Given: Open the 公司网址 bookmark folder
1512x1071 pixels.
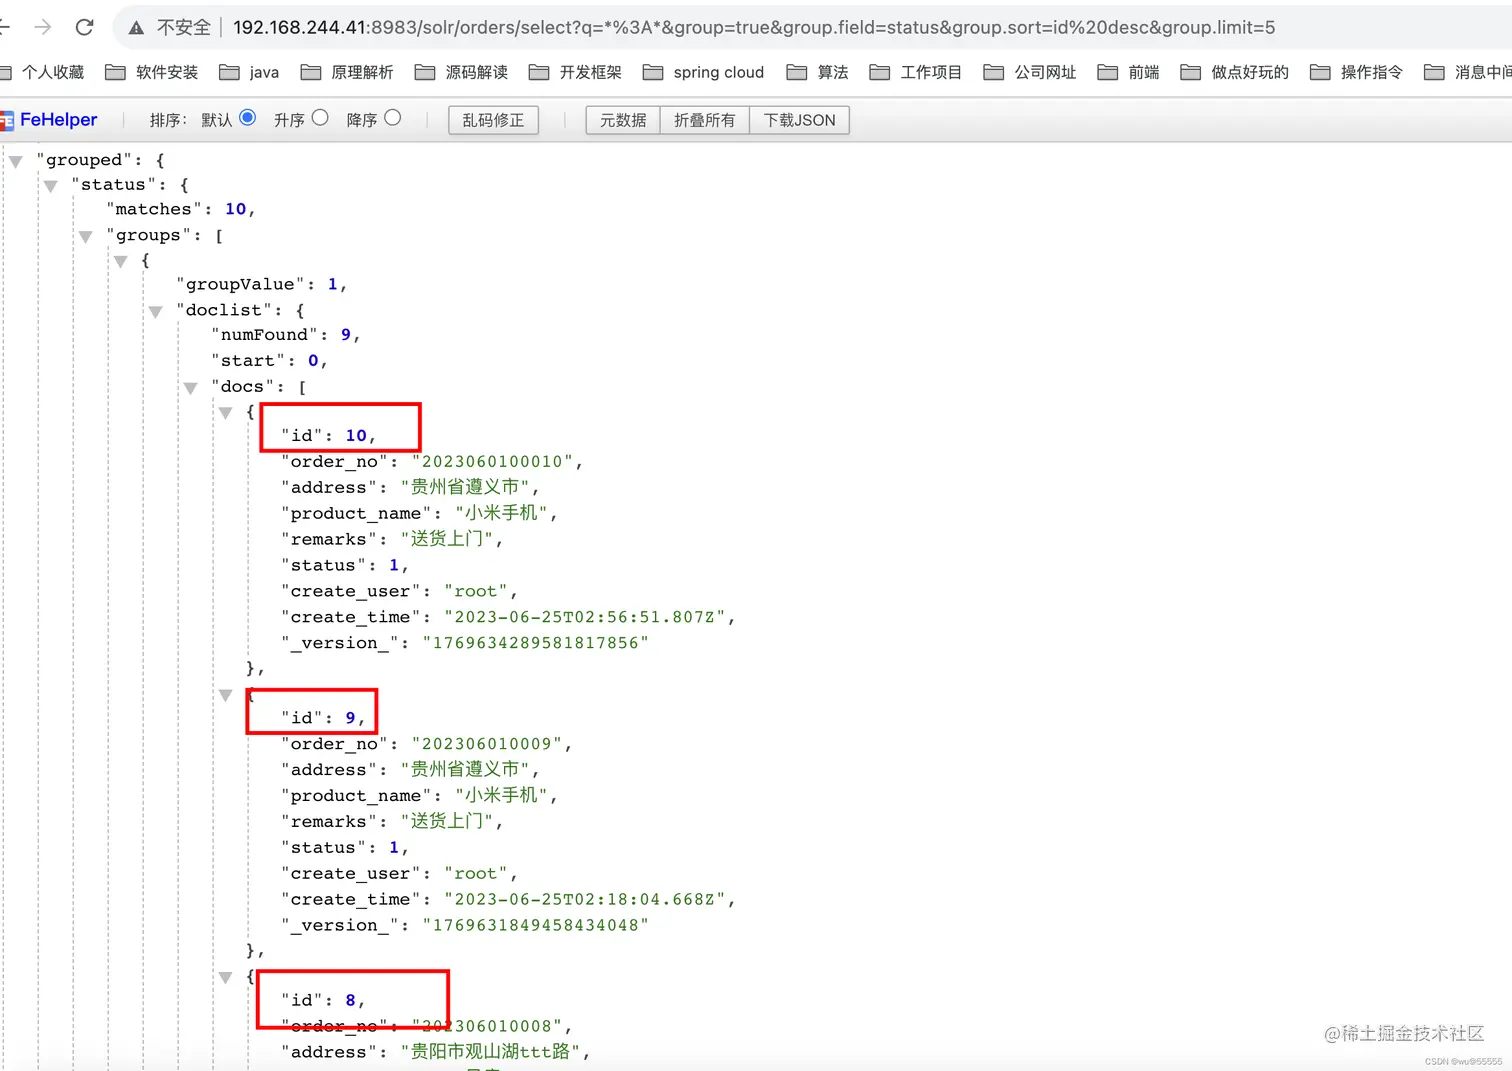Looking at the screenshot, I should [1029, 72].
